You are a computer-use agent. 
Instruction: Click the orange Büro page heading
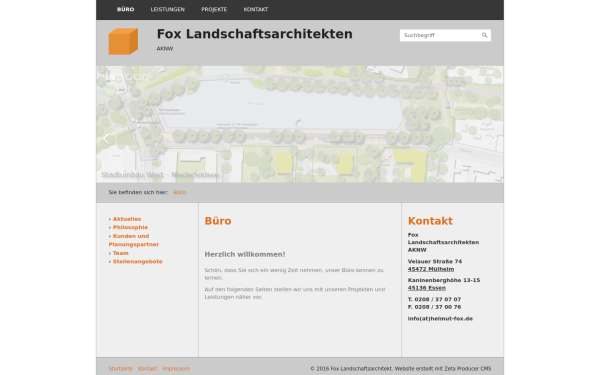(x=218, y=221)
